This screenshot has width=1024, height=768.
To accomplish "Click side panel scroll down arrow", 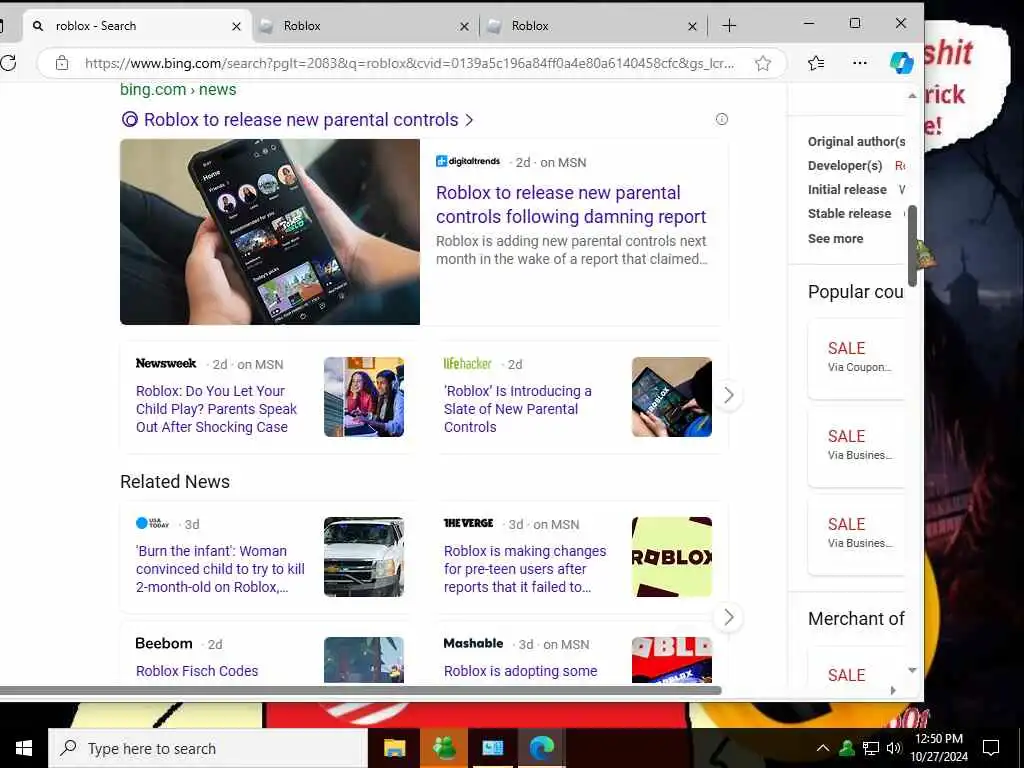I will 912,670.
